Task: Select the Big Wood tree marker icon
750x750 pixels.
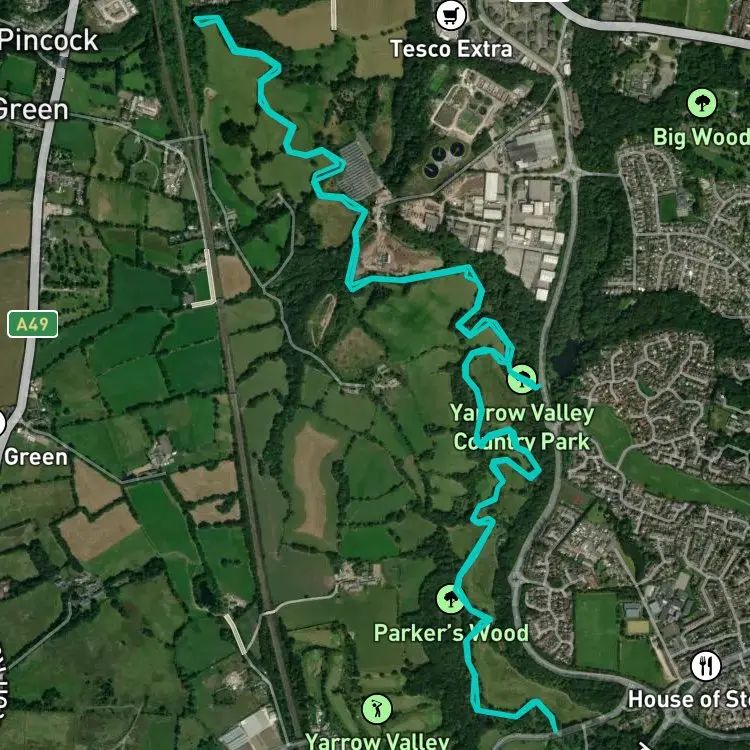Action: 702,103
